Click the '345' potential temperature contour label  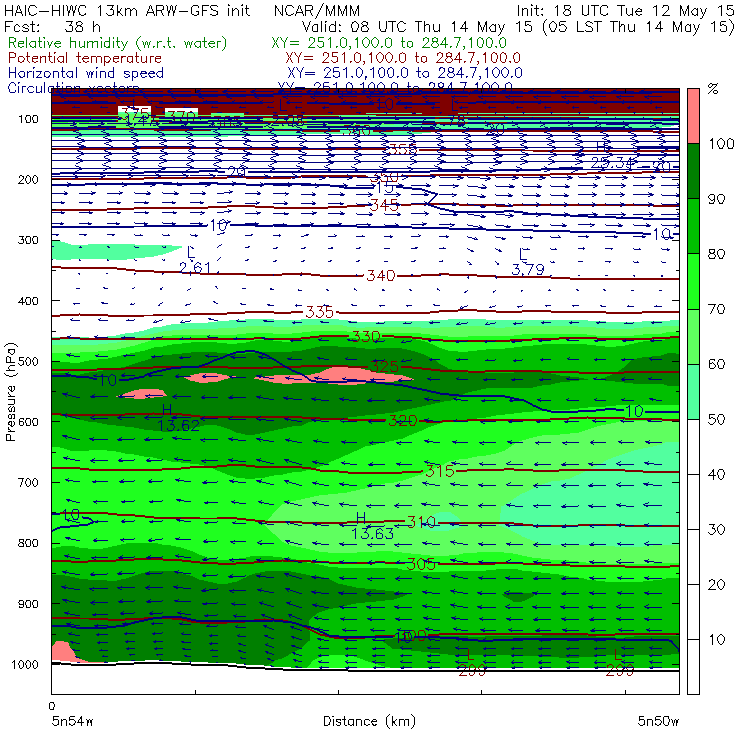click(x=384, y=205)
